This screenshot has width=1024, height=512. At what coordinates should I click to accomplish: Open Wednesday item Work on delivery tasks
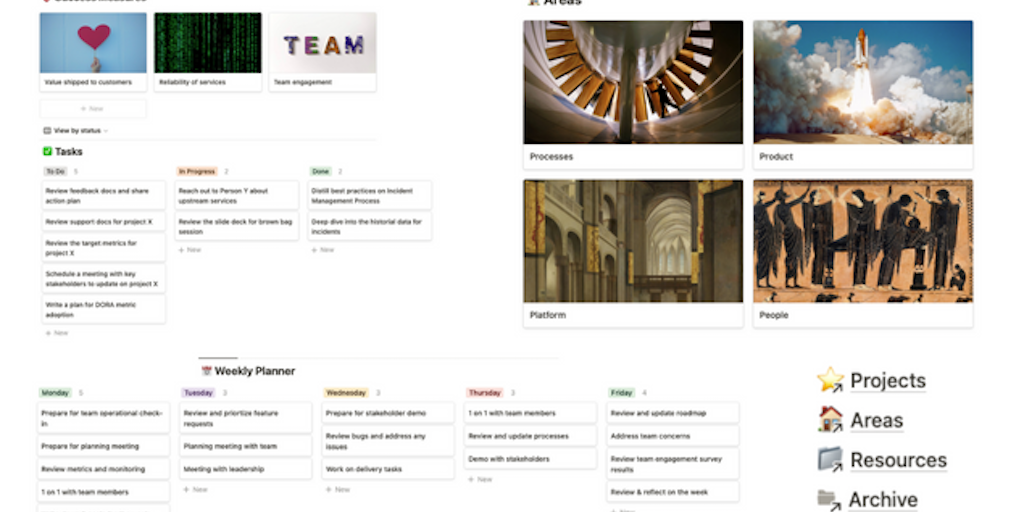(389, 470)
